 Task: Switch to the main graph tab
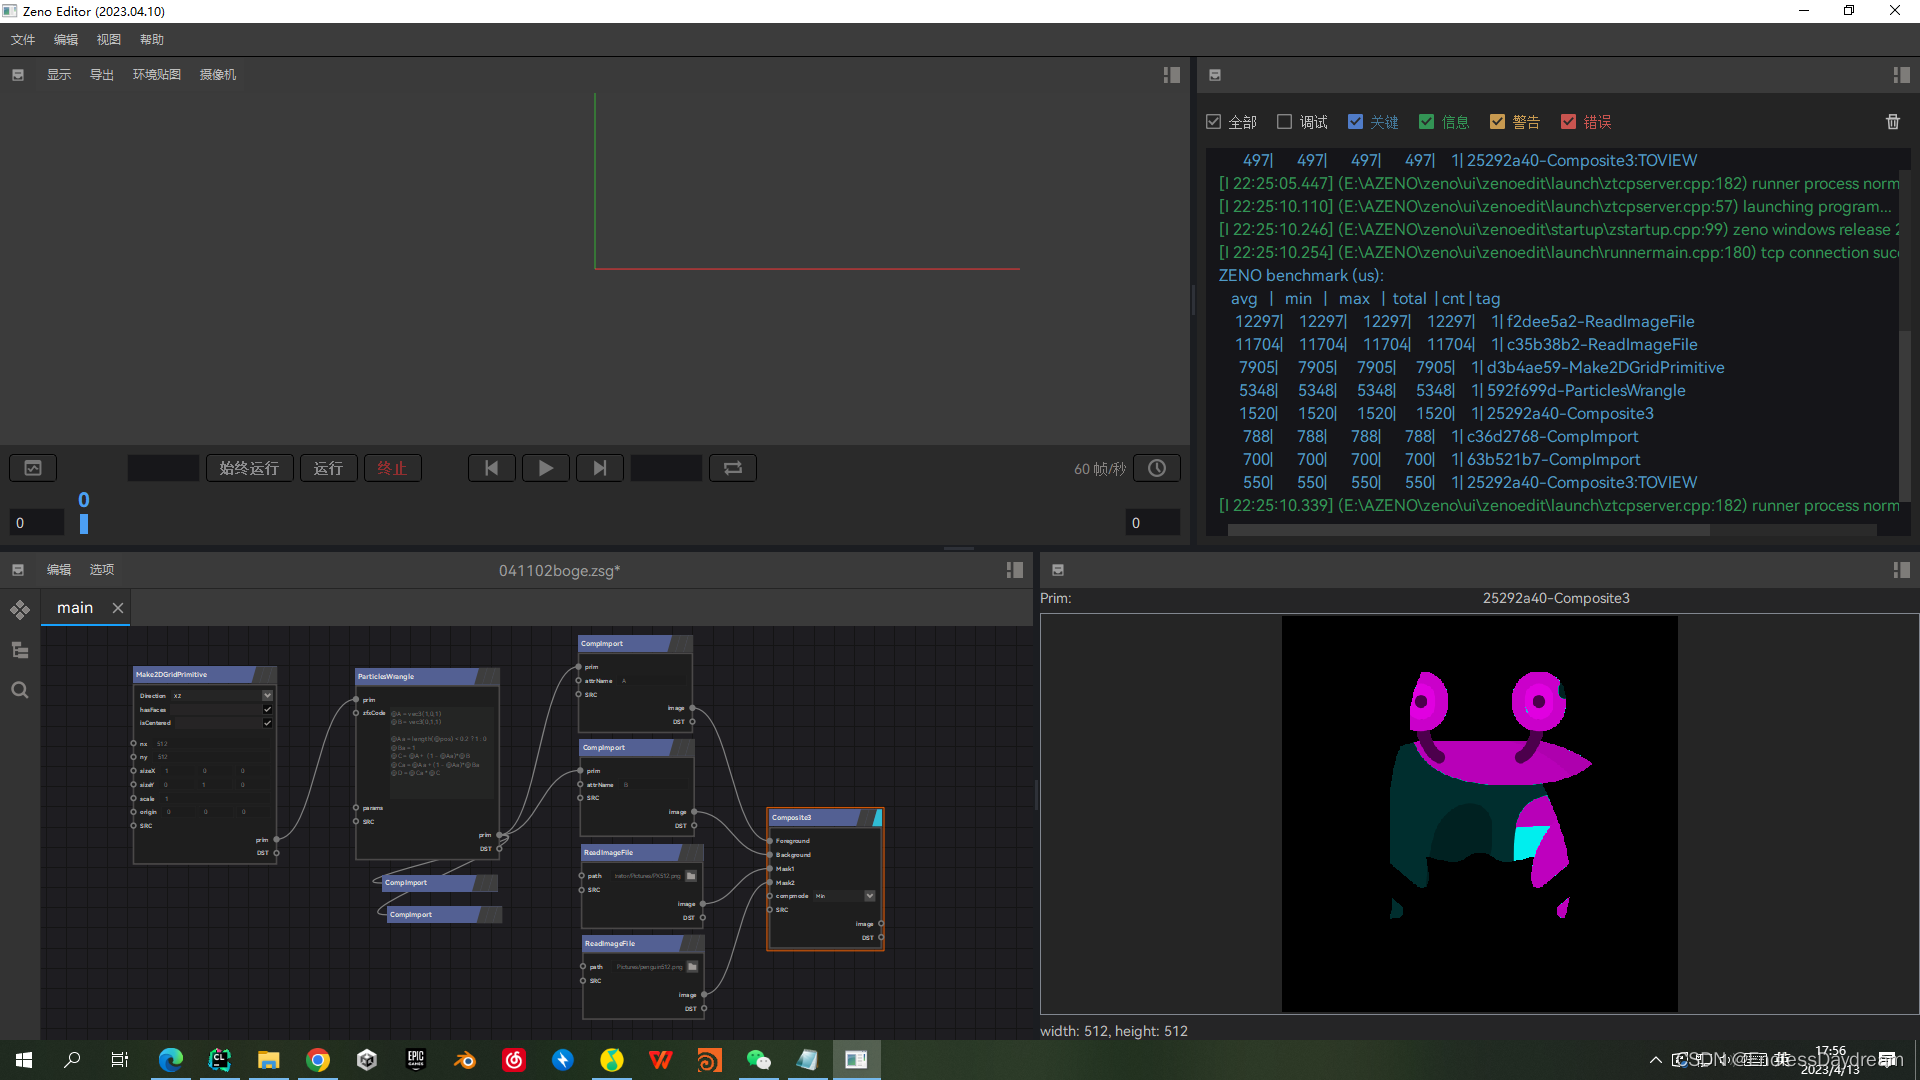(x=74, y=607)
